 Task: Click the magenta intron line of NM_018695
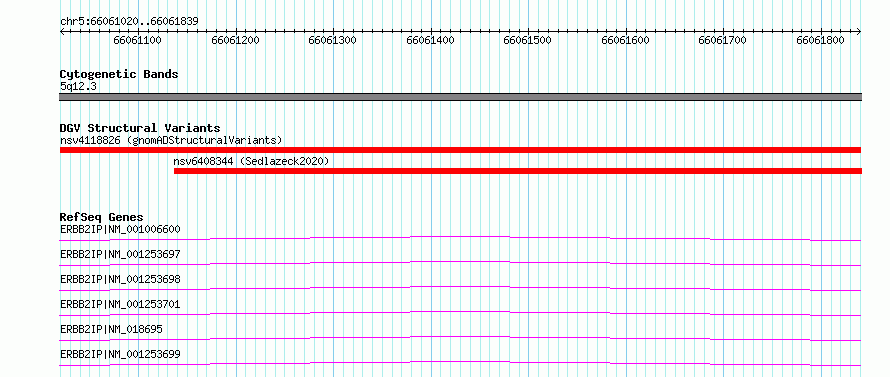(x=460, y=337)
